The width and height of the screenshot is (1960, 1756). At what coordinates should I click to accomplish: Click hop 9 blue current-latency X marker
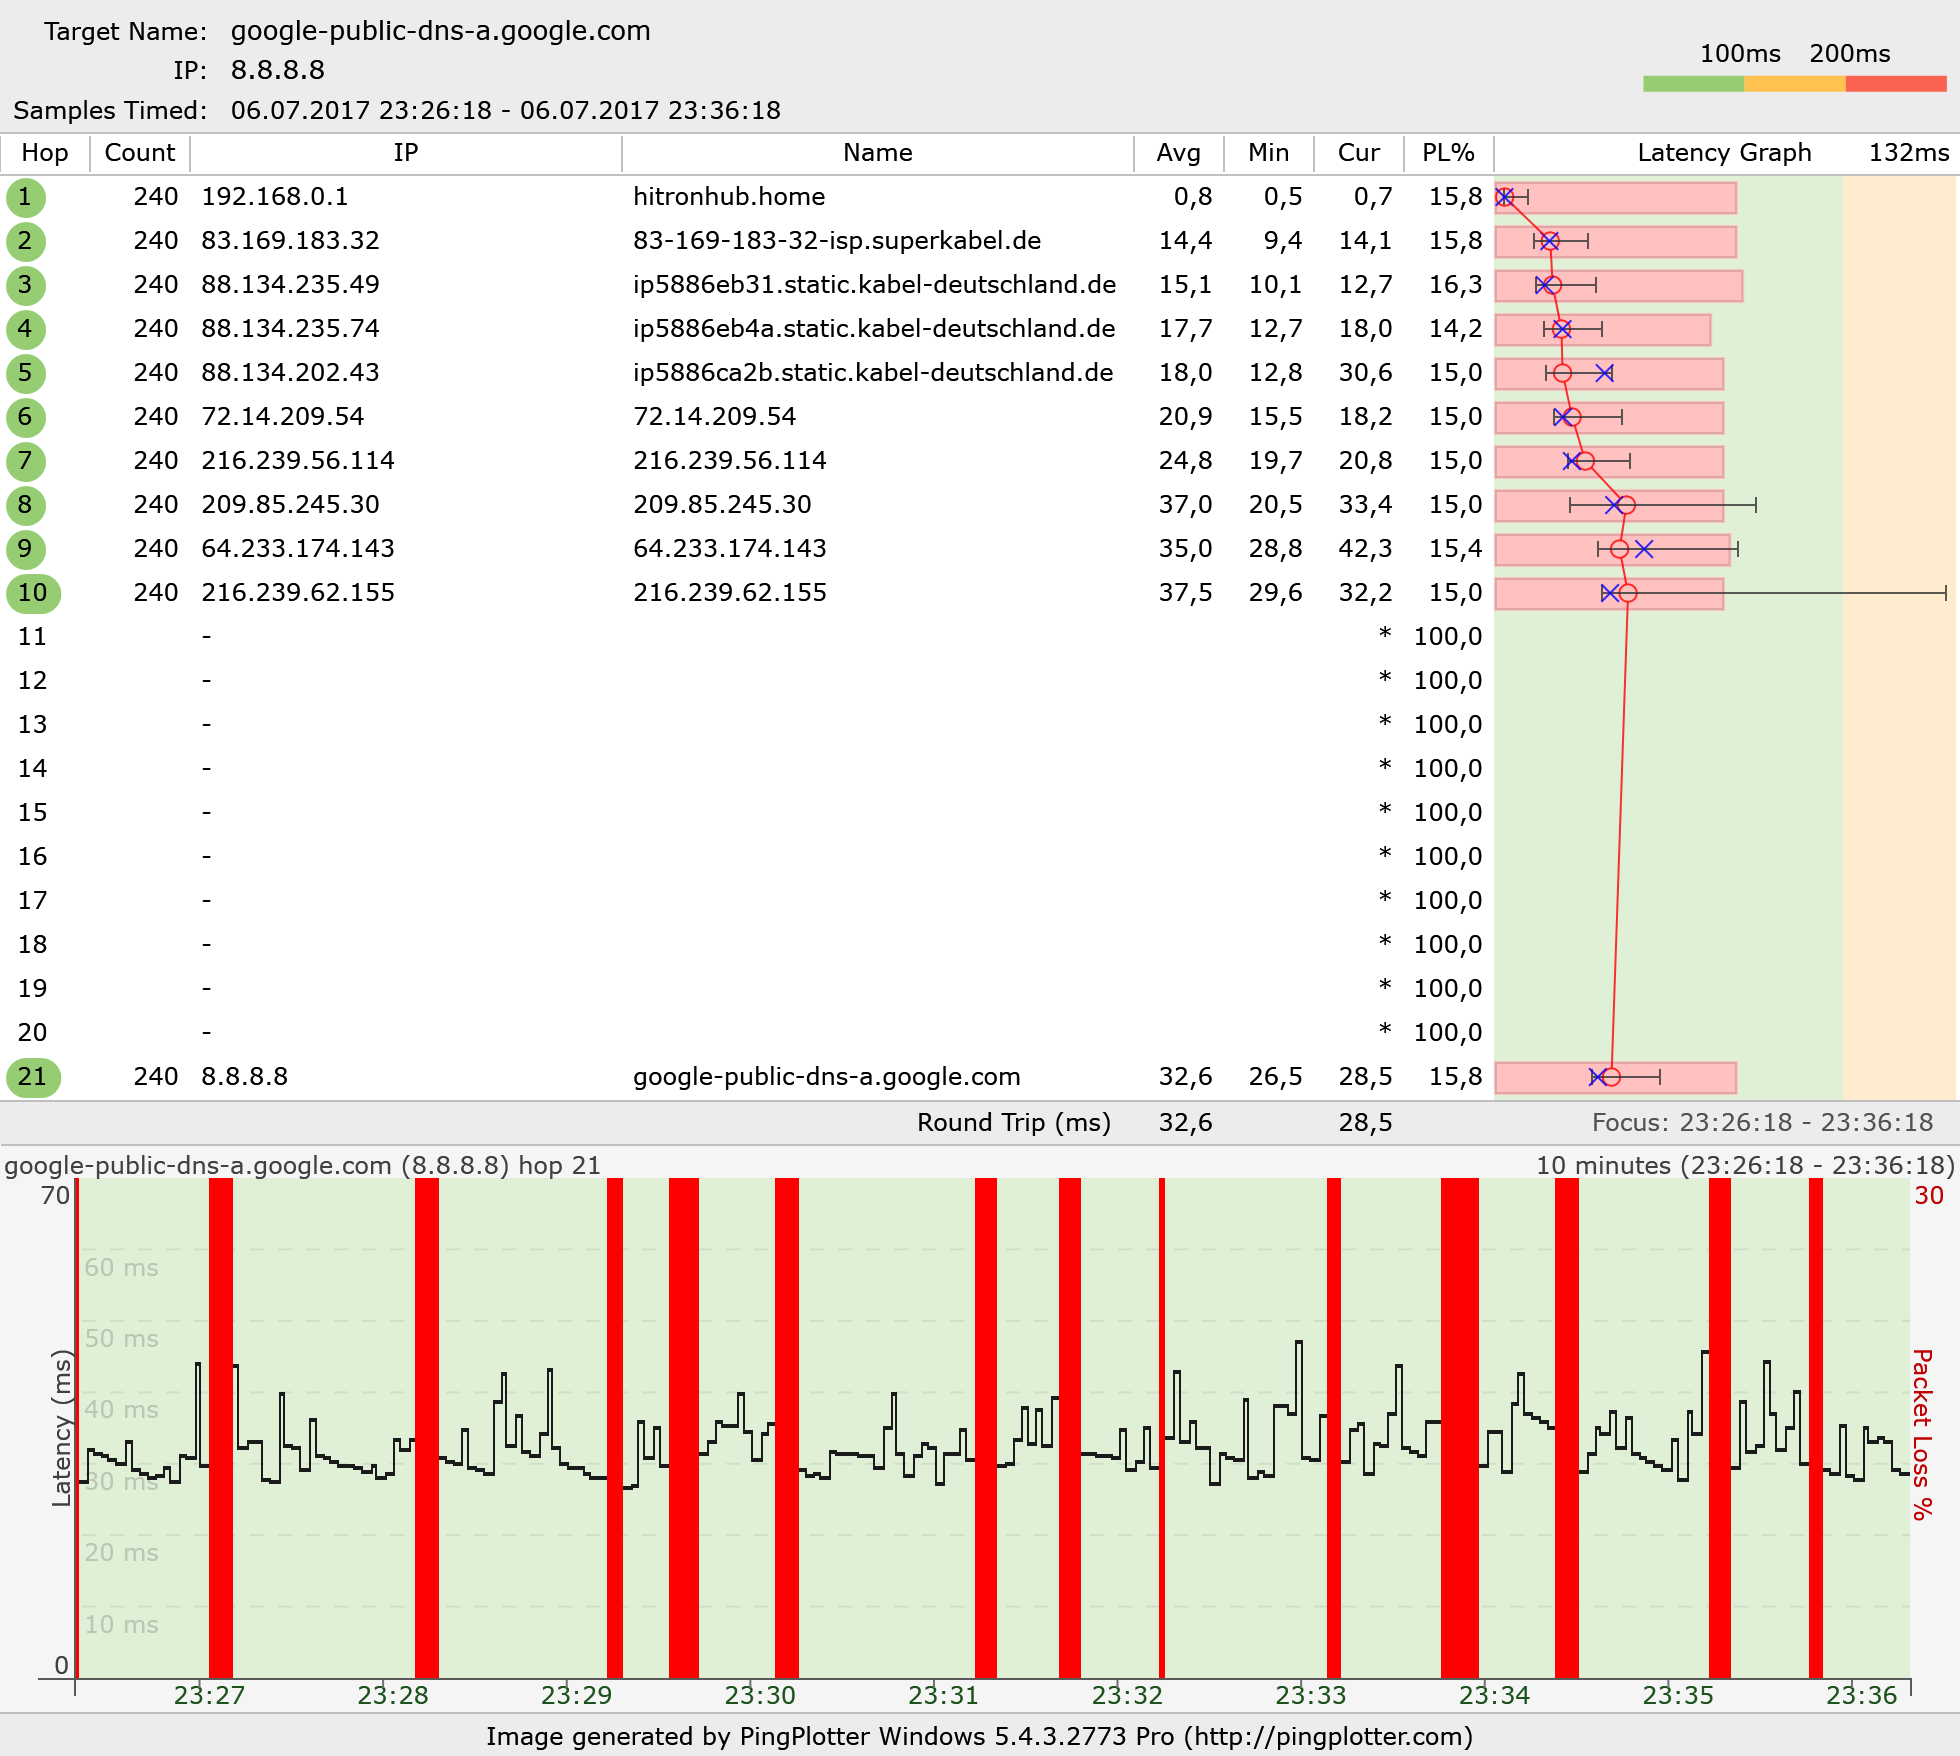pos(1644,549)
